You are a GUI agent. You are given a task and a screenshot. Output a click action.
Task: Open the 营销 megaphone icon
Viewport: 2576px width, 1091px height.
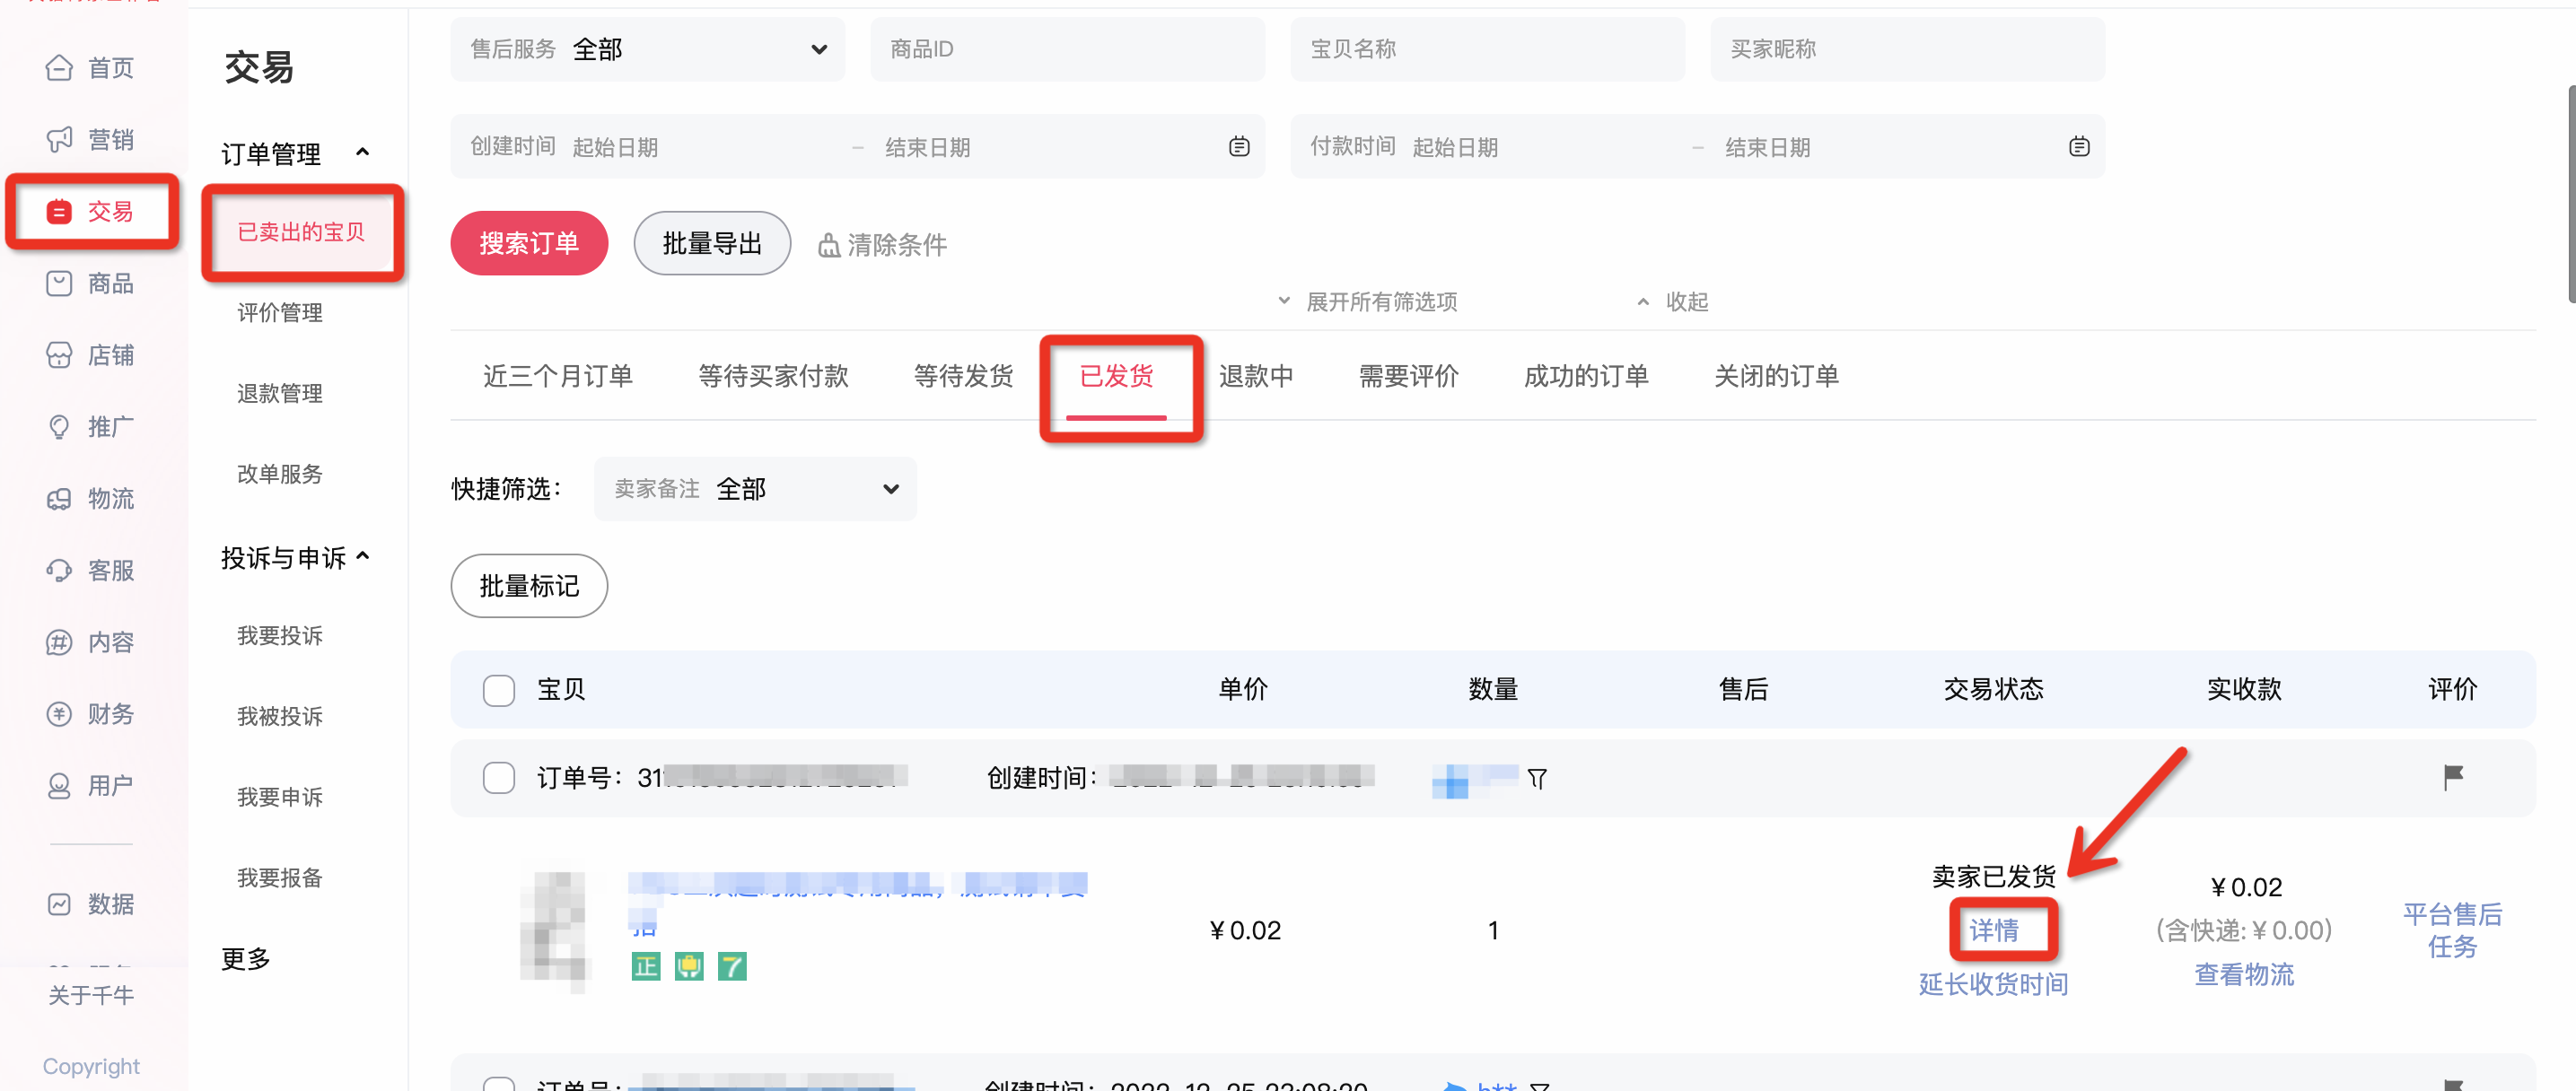59,139
